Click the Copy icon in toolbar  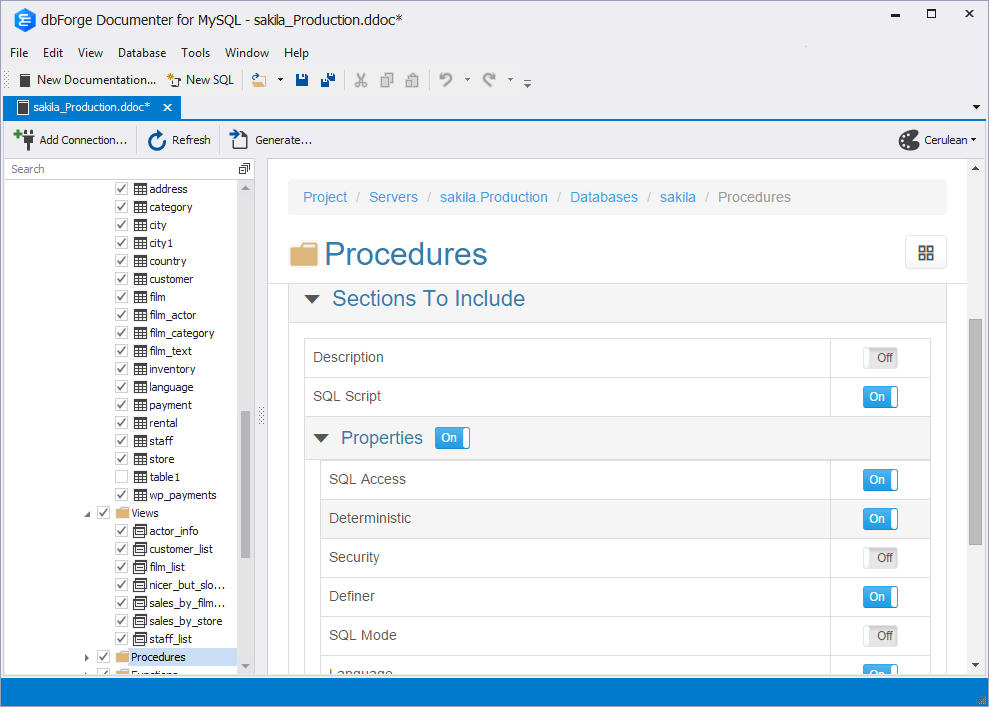(387, 80)
